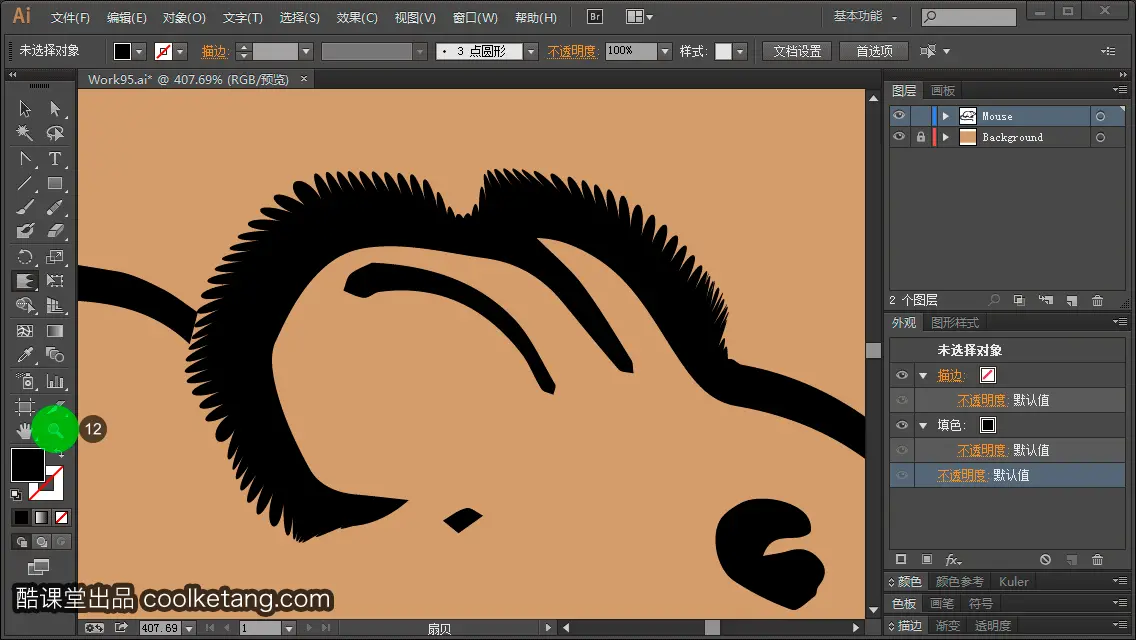1136x640 pixels.
Task: Select the Width/Warp tool
Action: (25, 281)
